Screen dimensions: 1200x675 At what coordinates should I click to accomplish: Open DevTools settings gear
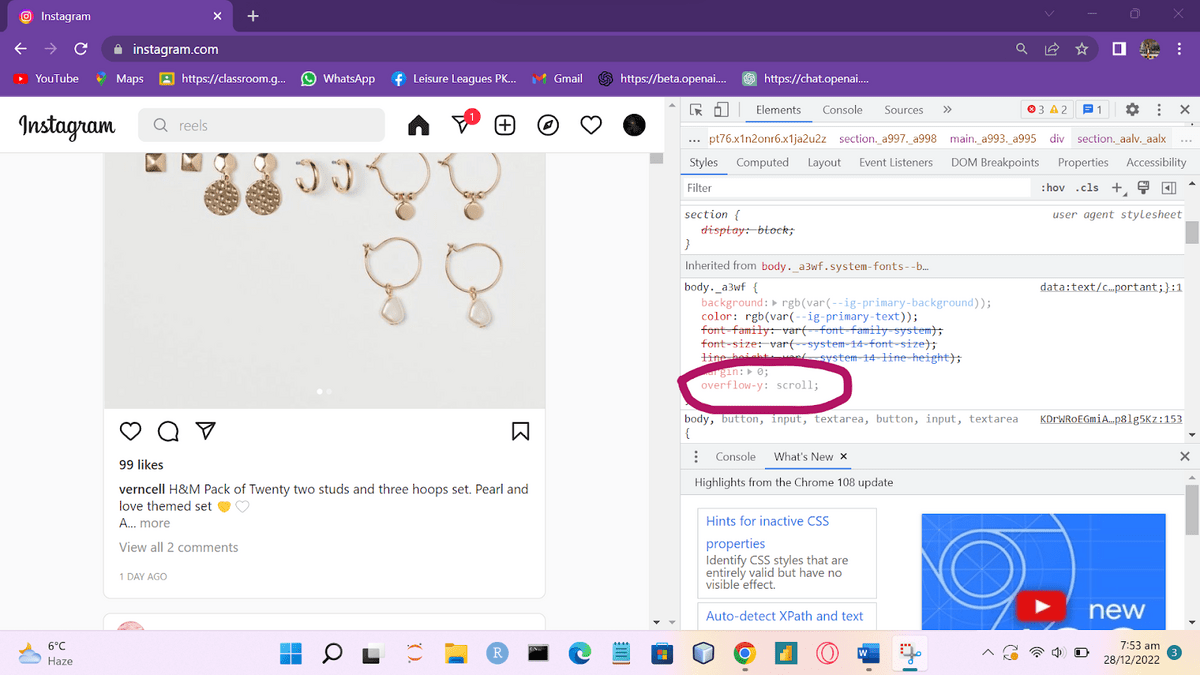click(1132, 110)
